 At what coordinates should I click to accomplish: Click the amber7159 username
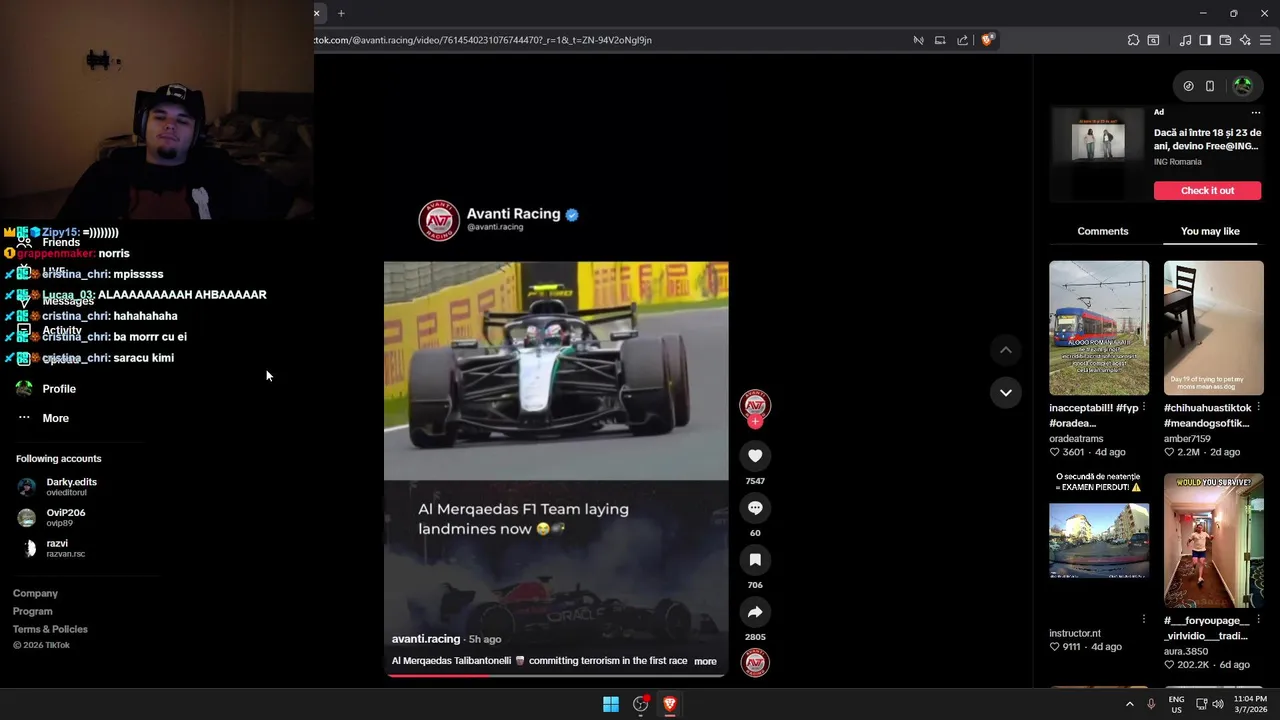[x=1187, y=439]
